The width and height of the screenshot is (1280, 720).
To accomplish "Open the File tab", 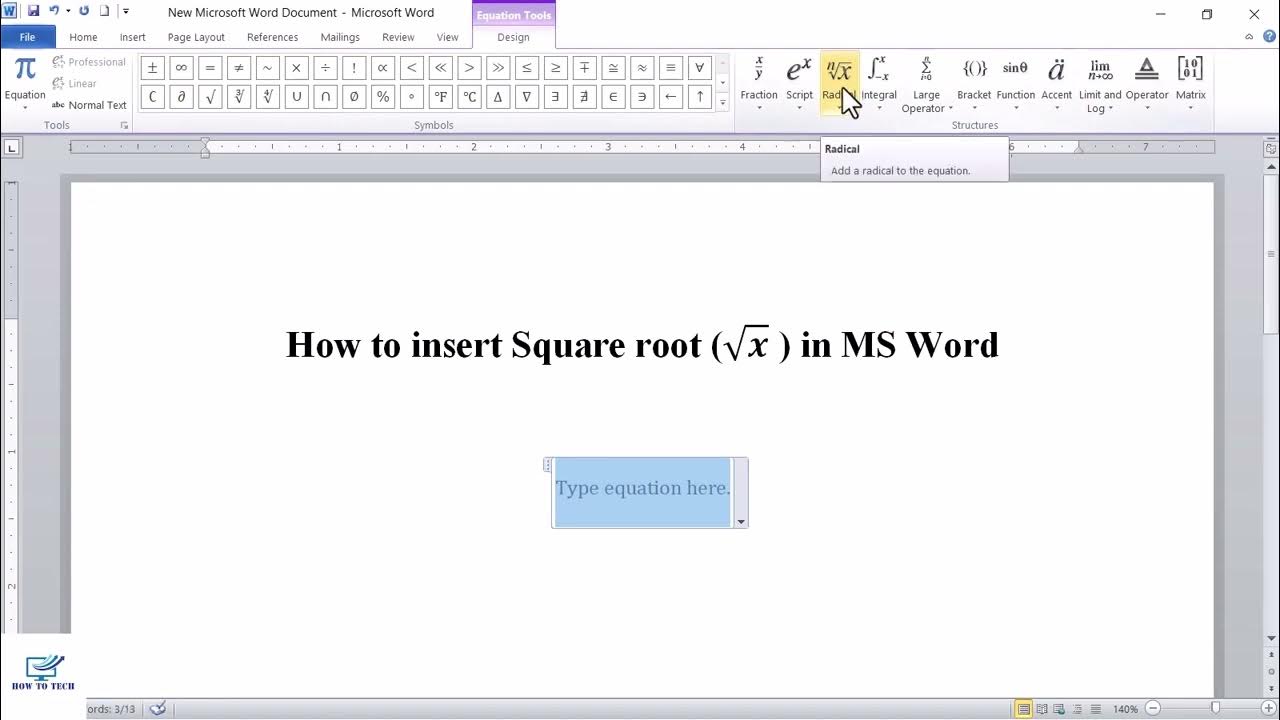I will (27, 37).
